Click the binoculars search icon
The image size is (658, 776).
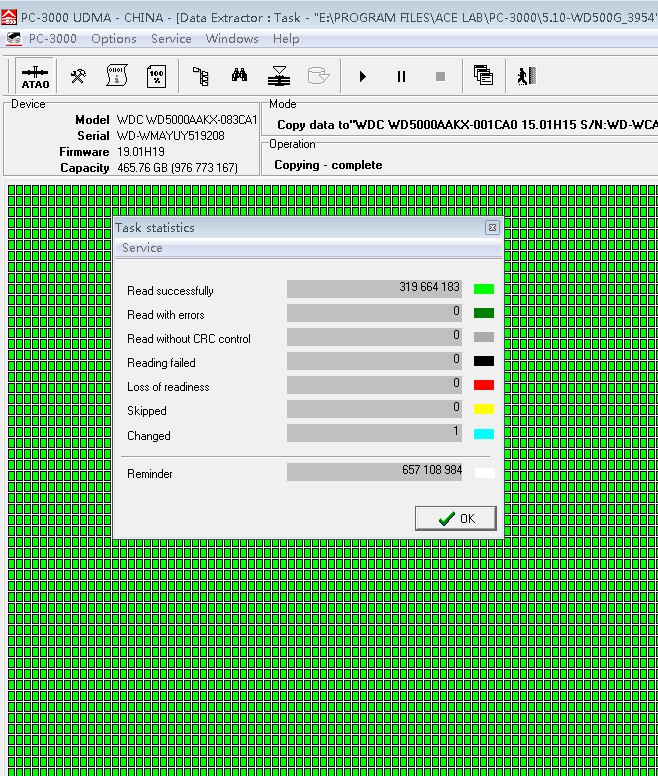pos(240,77)
